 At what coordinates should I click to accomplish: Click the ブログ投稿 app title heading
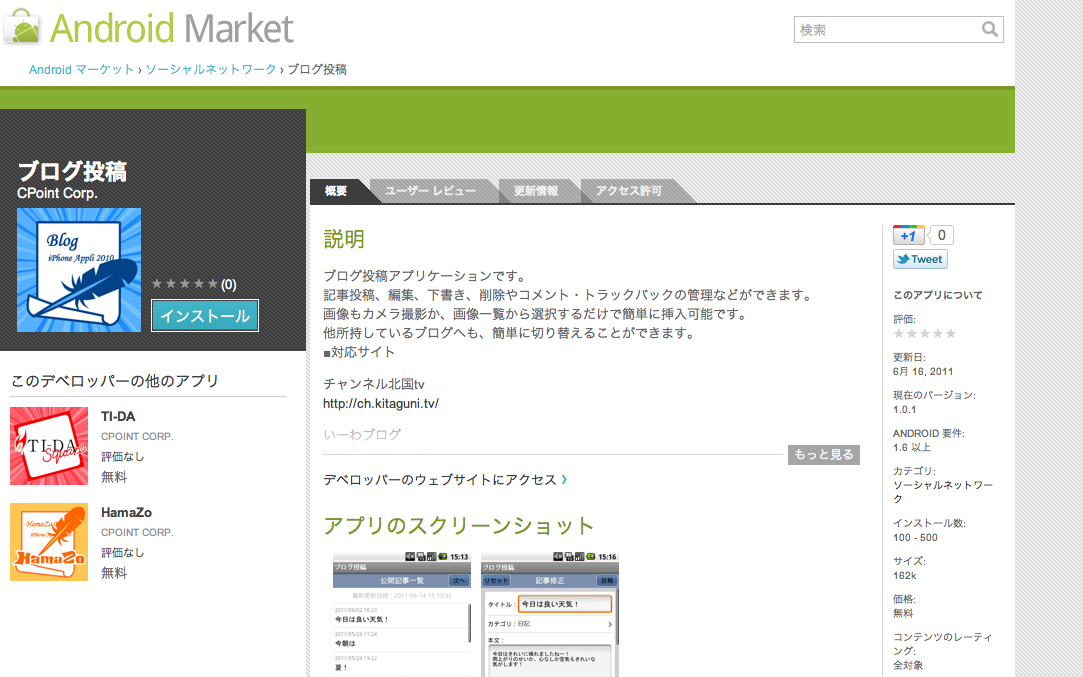coord(72,171)
